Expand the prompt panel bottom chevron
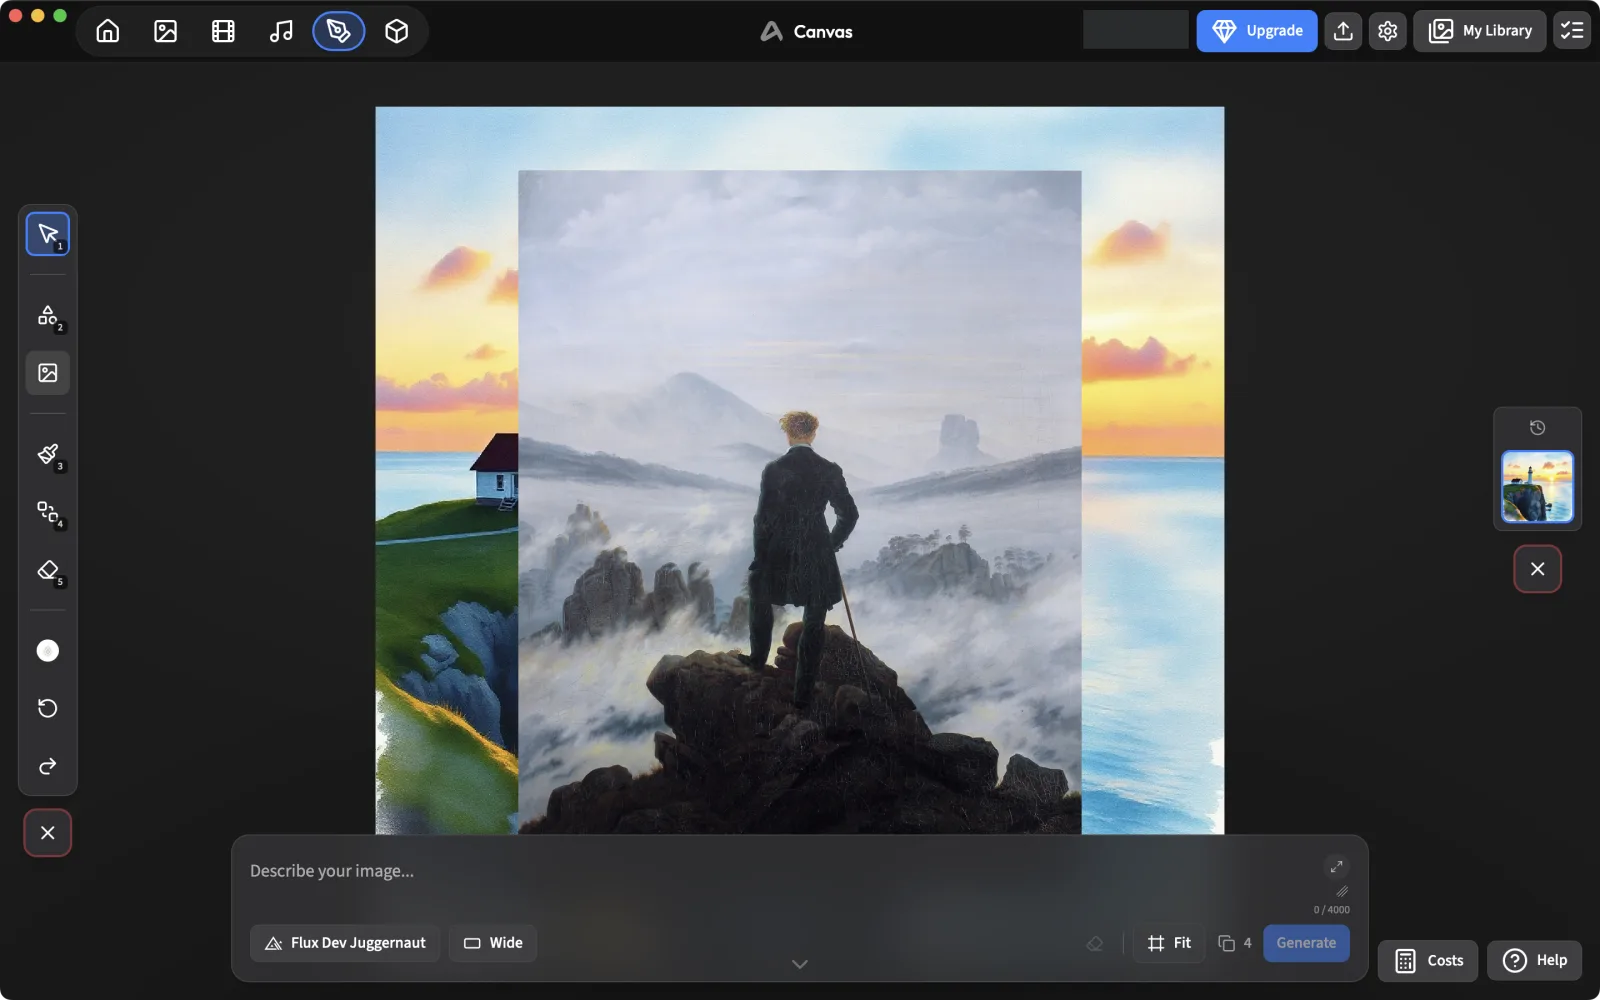Image resolution: width=1600 pixels, height=1000 pixels. coord(800,965)
